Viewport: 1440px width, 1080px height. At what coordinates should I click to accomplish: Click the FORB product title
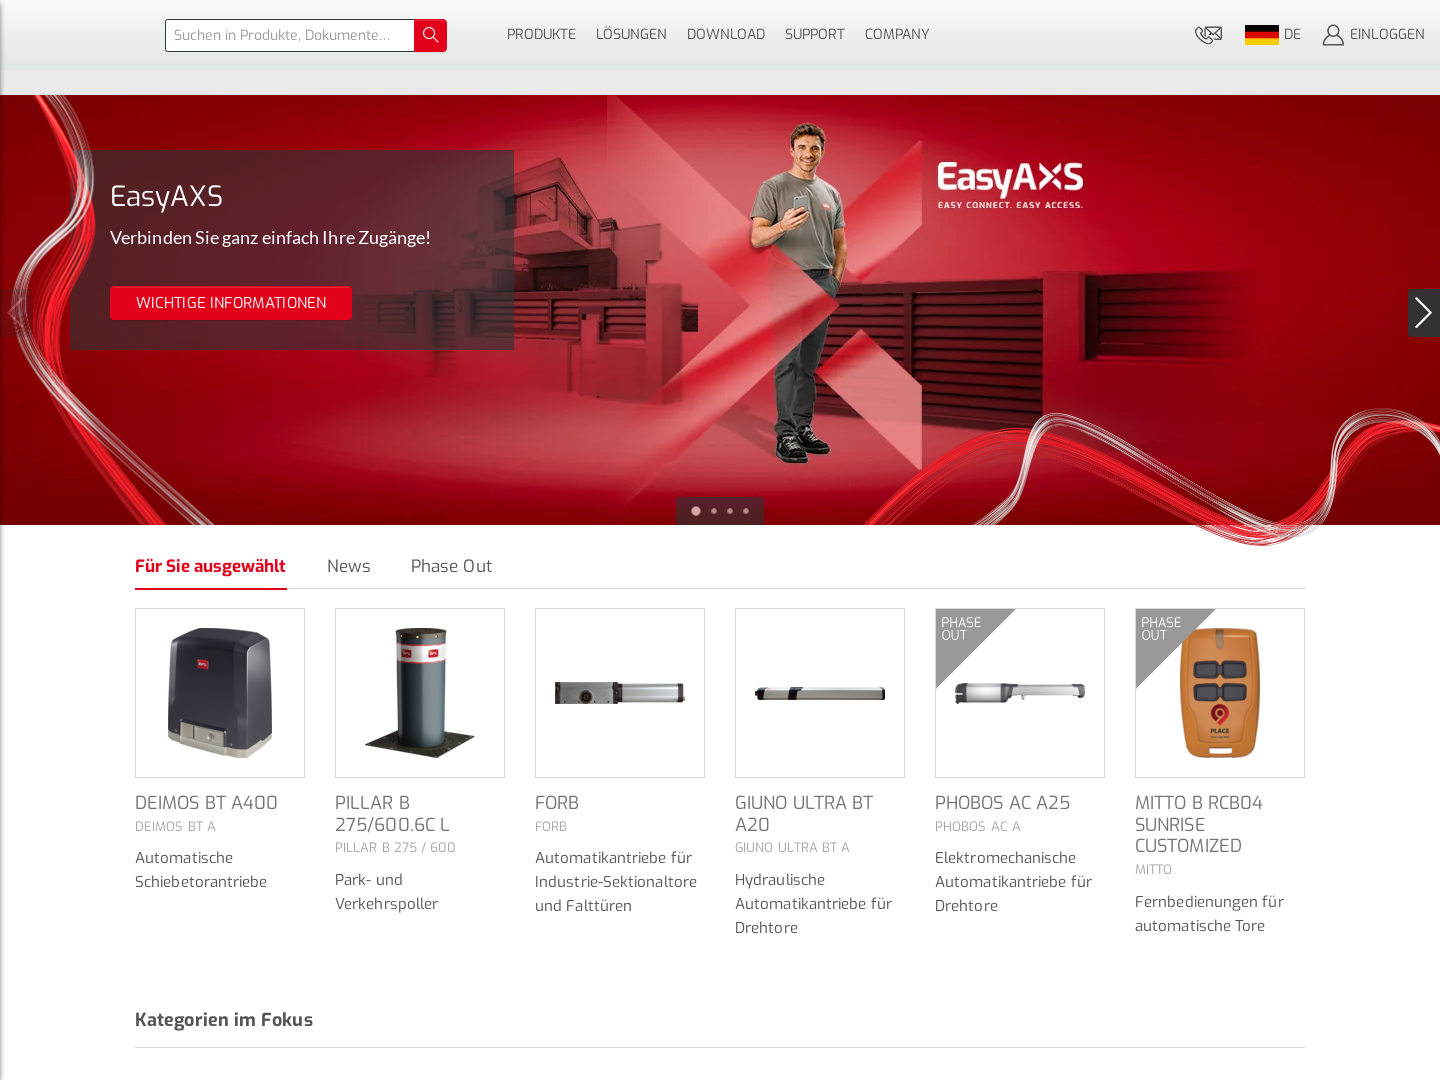[x=557, y=803]
